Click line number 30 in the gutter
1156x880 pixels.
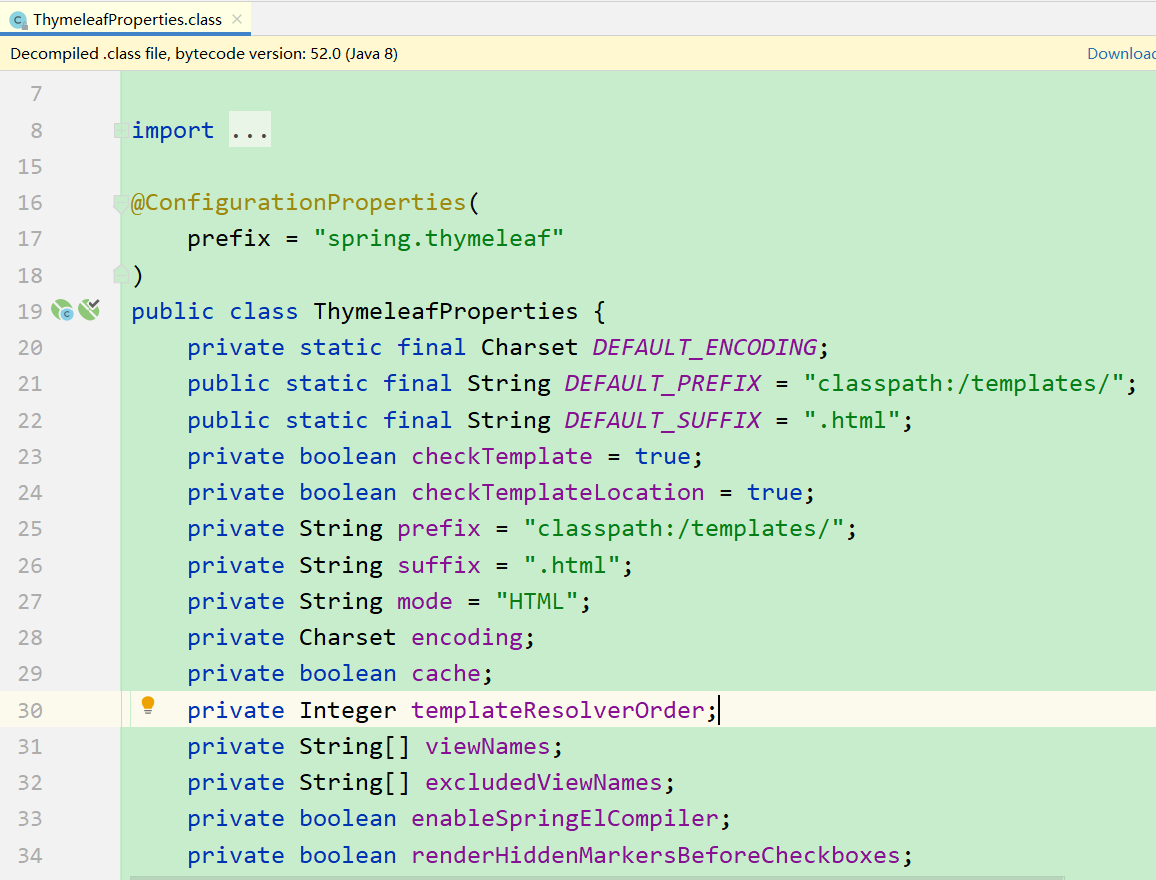30,711
